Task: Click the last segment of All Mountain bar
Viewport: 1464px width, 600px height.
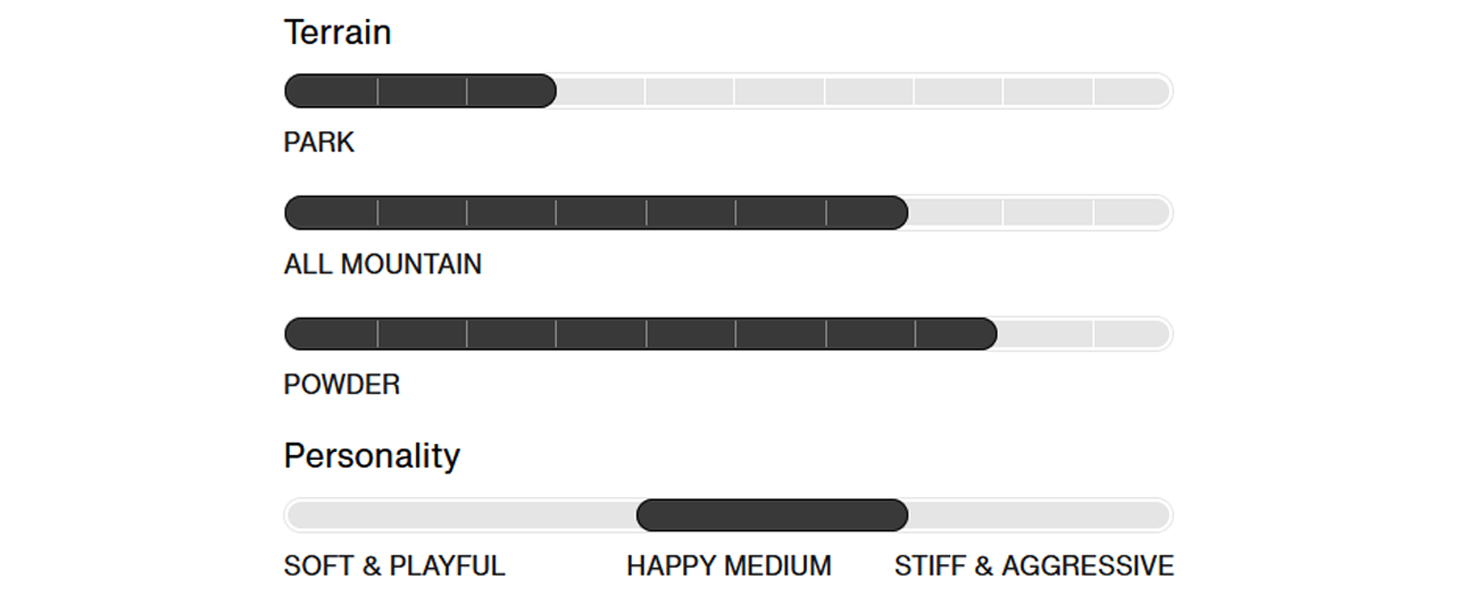Action: click(1131, 213)
